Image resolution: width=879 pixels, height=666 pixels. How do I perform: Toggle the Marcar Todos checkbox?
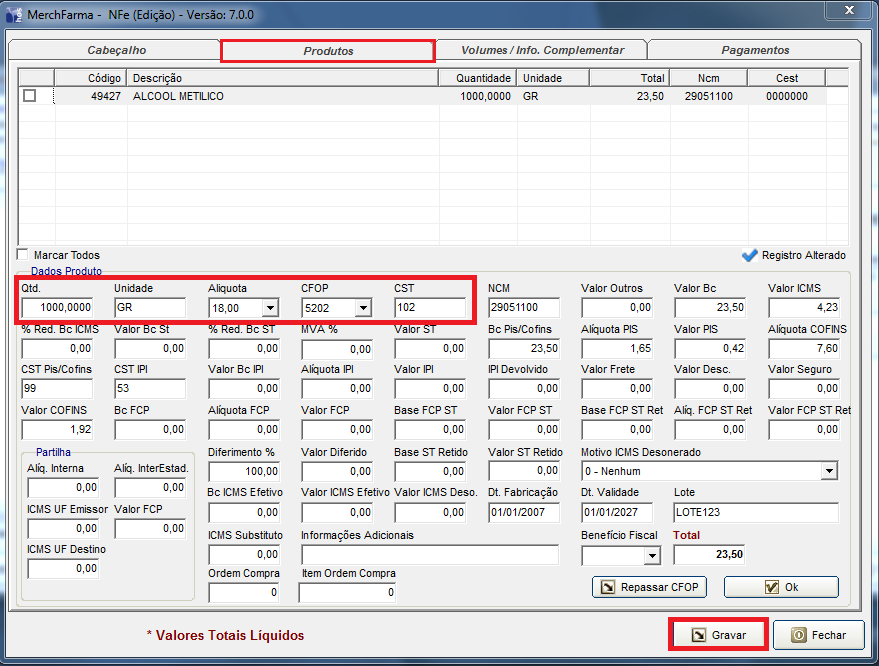[23, 255]
